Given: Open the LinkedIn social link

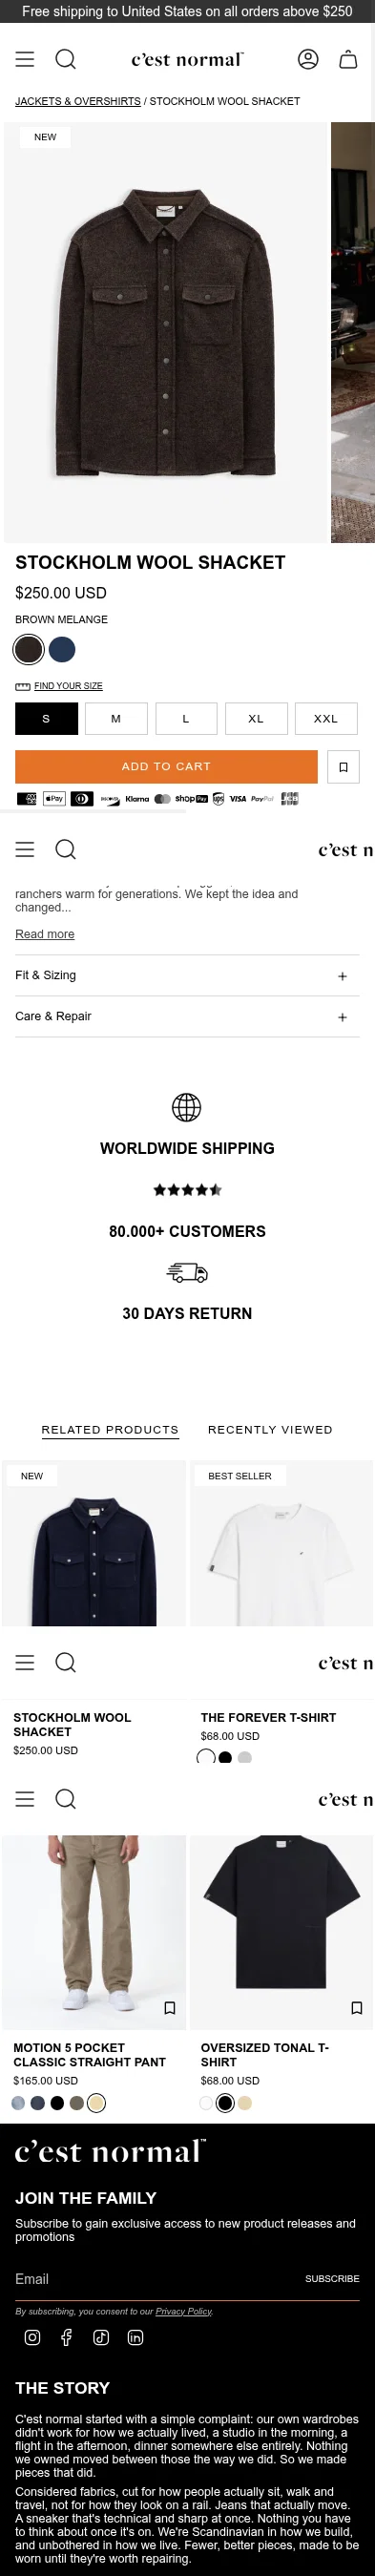Looking at the screenshot, I should [135, 2337].
